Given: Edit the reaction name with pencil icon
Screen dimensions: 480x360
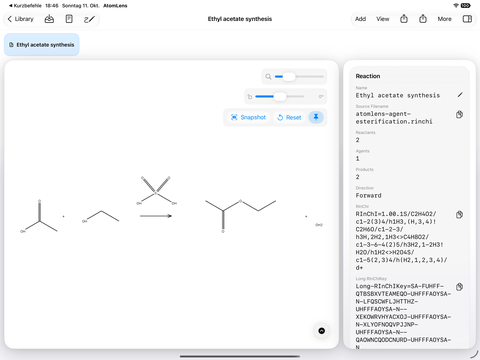Looking at the screenshot, I should [460, 95].
